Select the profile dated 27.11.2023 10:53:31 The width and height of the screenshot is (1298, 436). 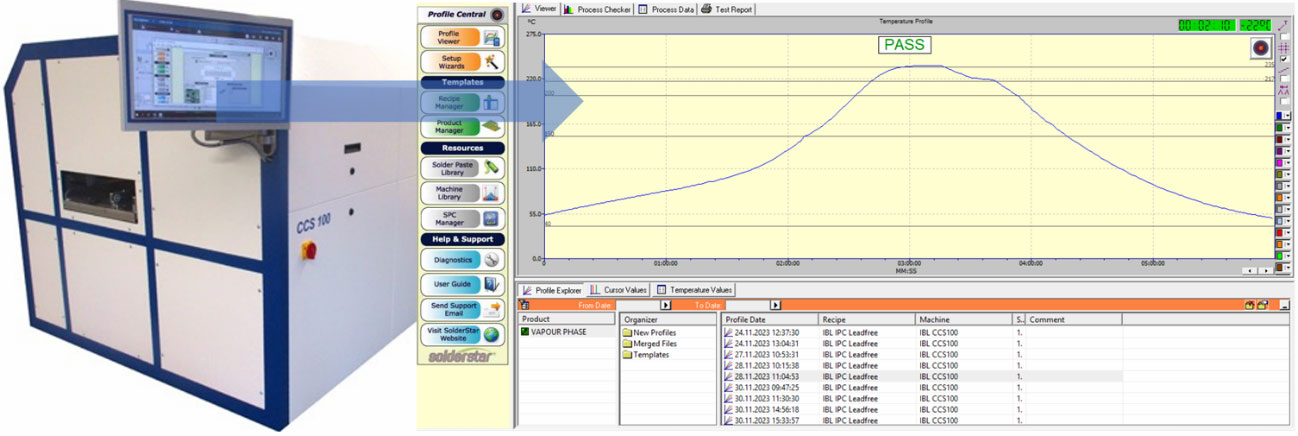pyautogui.click(x=767, y=354)
